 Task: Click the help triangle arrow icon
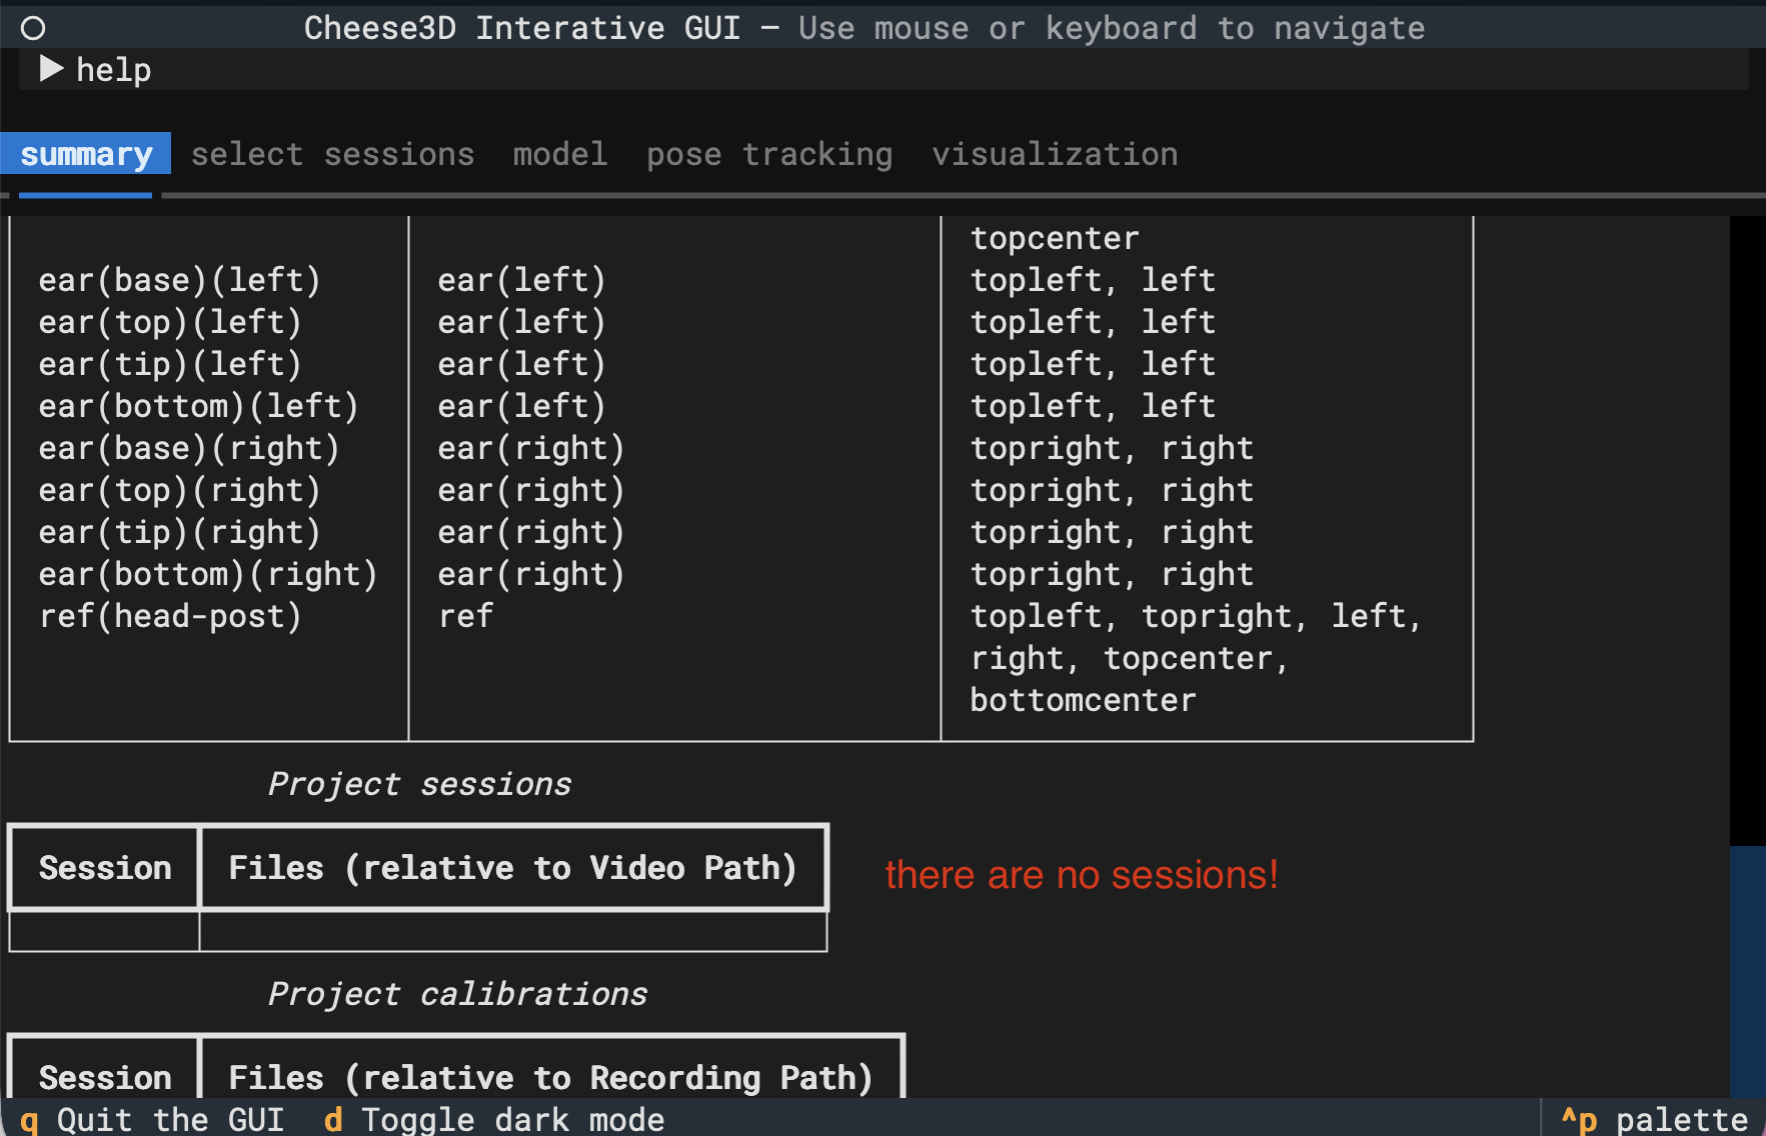[50, 69]
